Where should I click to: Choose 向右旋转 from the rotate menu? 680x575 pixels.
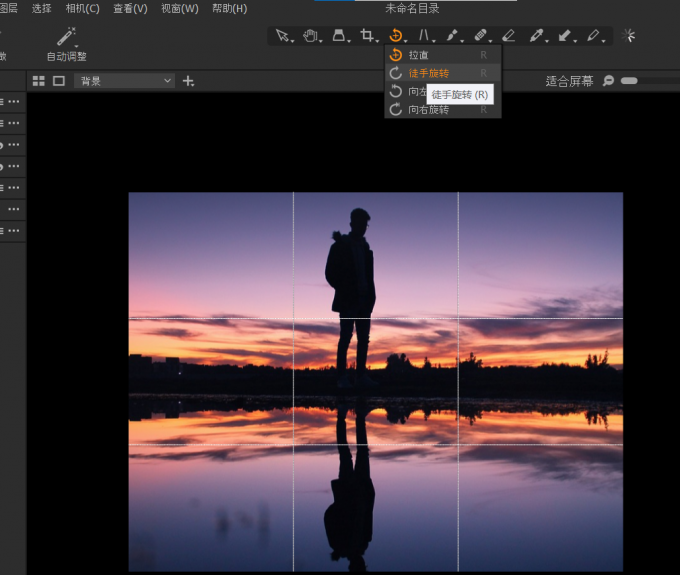[443, 109]
